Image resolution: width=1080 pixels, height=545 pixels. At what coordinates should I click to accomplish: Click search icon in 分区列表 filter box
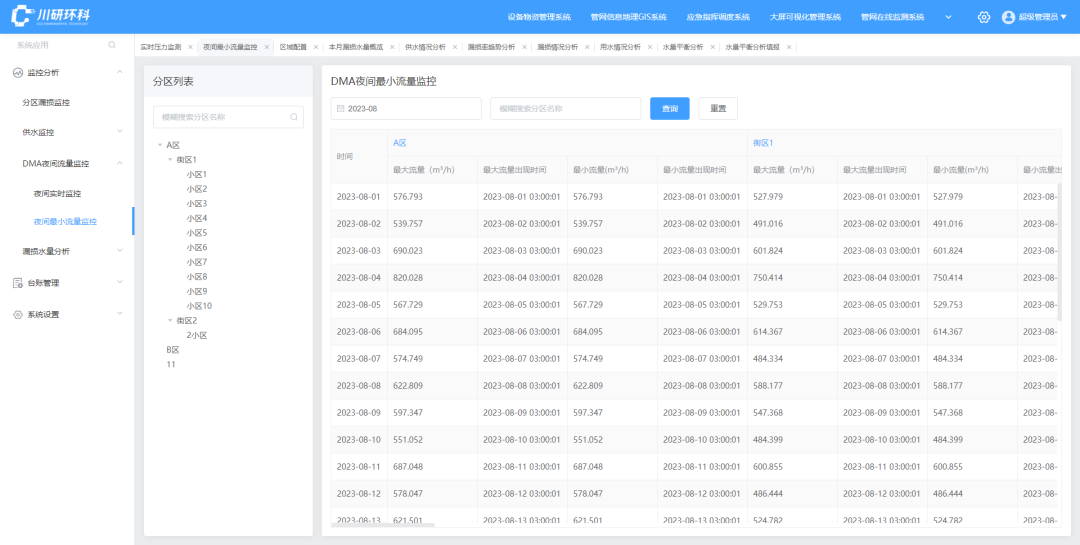coord(294,117)
